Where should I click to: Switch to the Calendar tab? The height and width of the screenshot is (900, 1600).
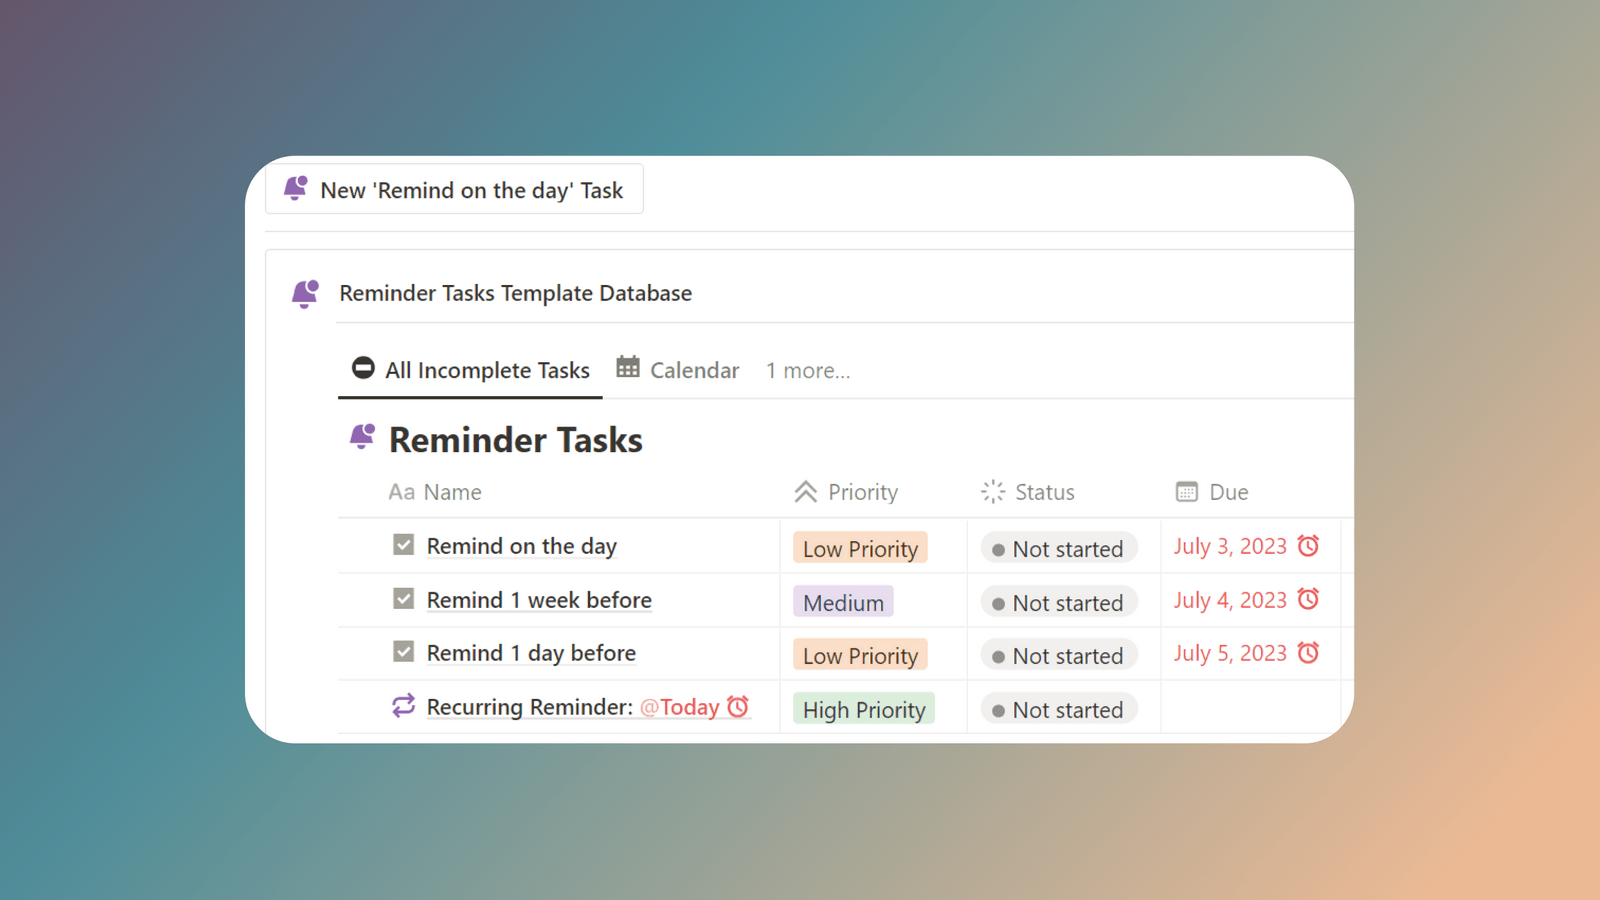694,370
